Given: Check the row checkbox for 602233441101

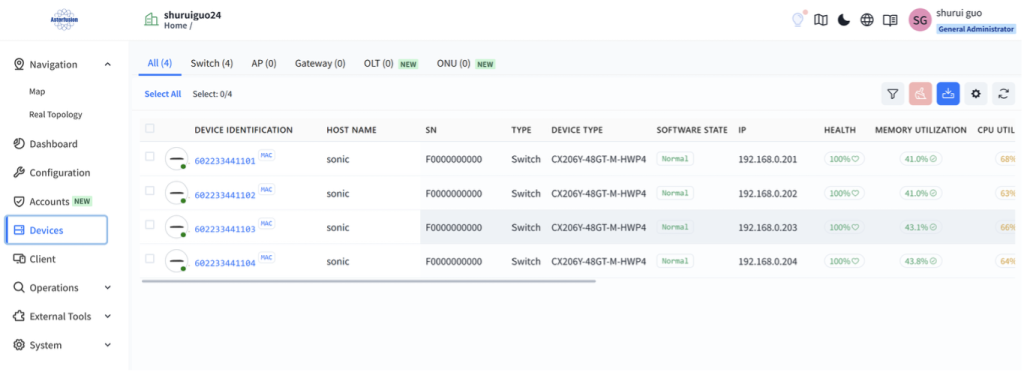Looking at the screenshot, I should (150, 157).
